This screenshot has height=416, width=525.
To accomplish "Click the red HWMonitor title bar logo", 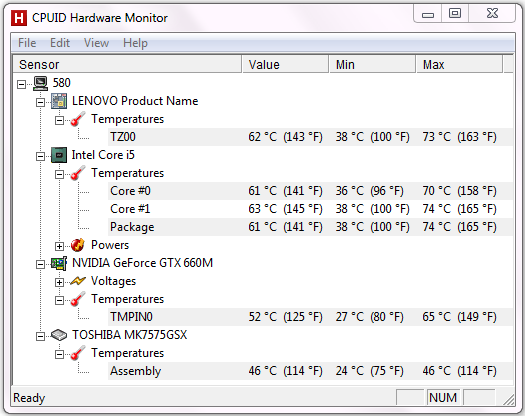I will (19, 18).
